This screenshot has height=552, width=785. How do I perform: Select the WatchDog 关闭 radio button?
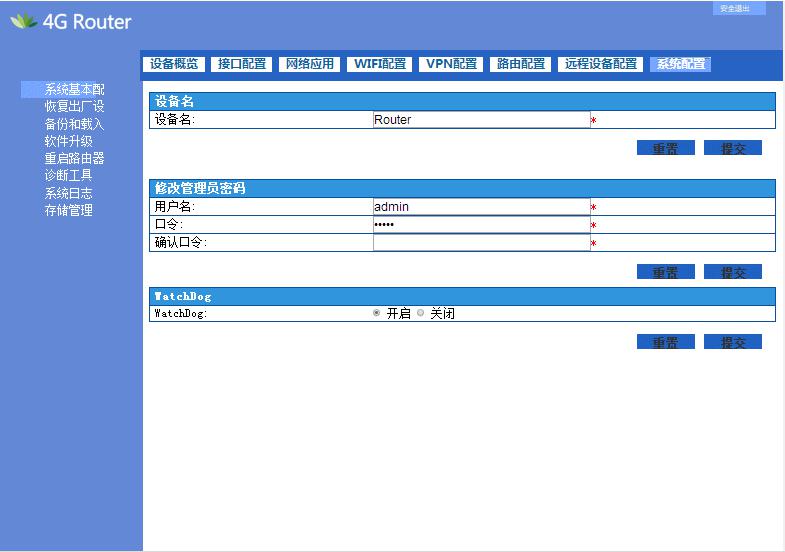coord(421,313)
